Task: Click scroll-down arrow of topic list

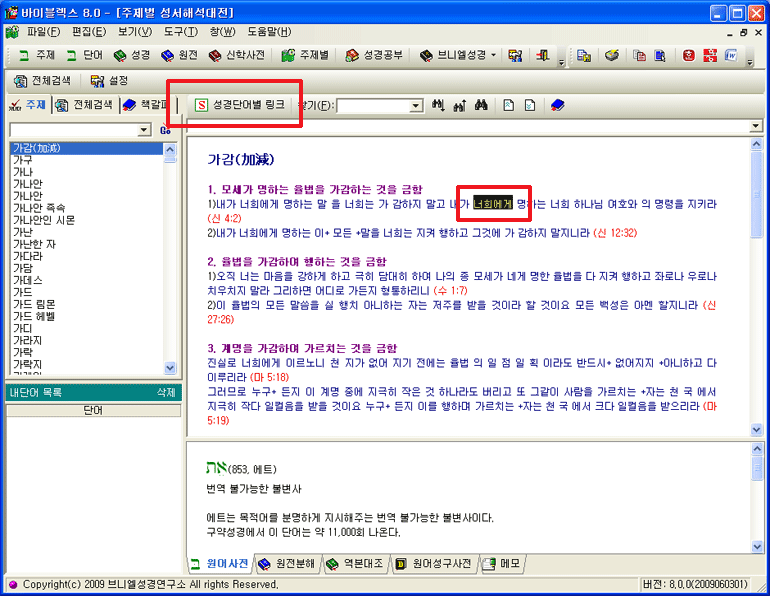Action: 170,368
